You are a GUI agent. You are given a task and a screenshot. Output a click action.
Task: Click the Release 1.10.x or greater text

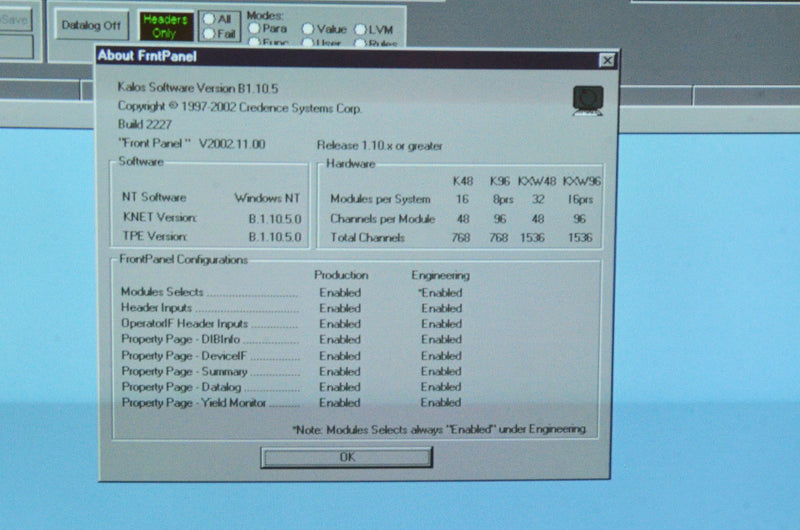pos(380,146)
